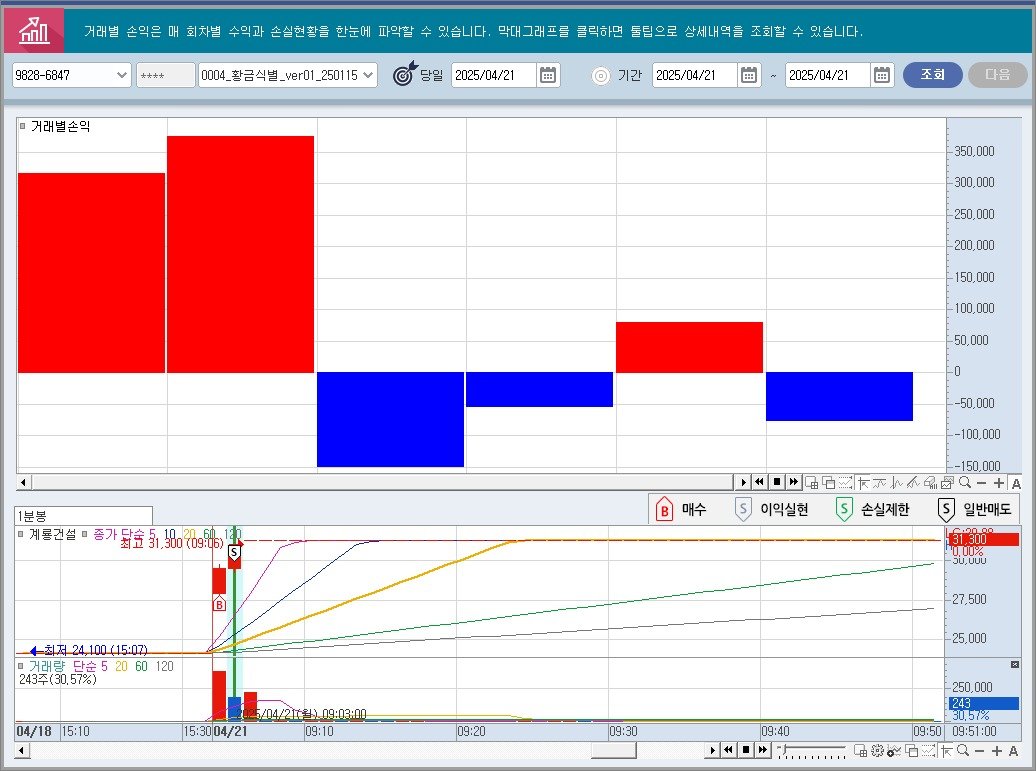Zoom out candle chart with minus icon

coord(979,751)
